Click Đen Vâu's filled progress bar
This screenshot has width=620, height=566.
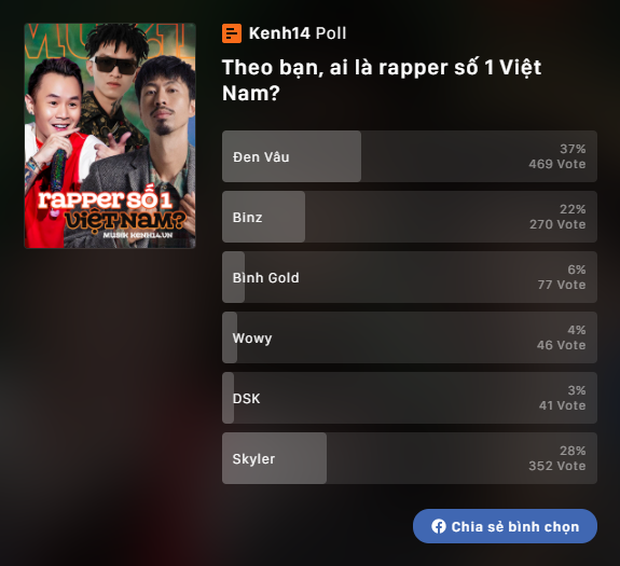pos(291,156)
